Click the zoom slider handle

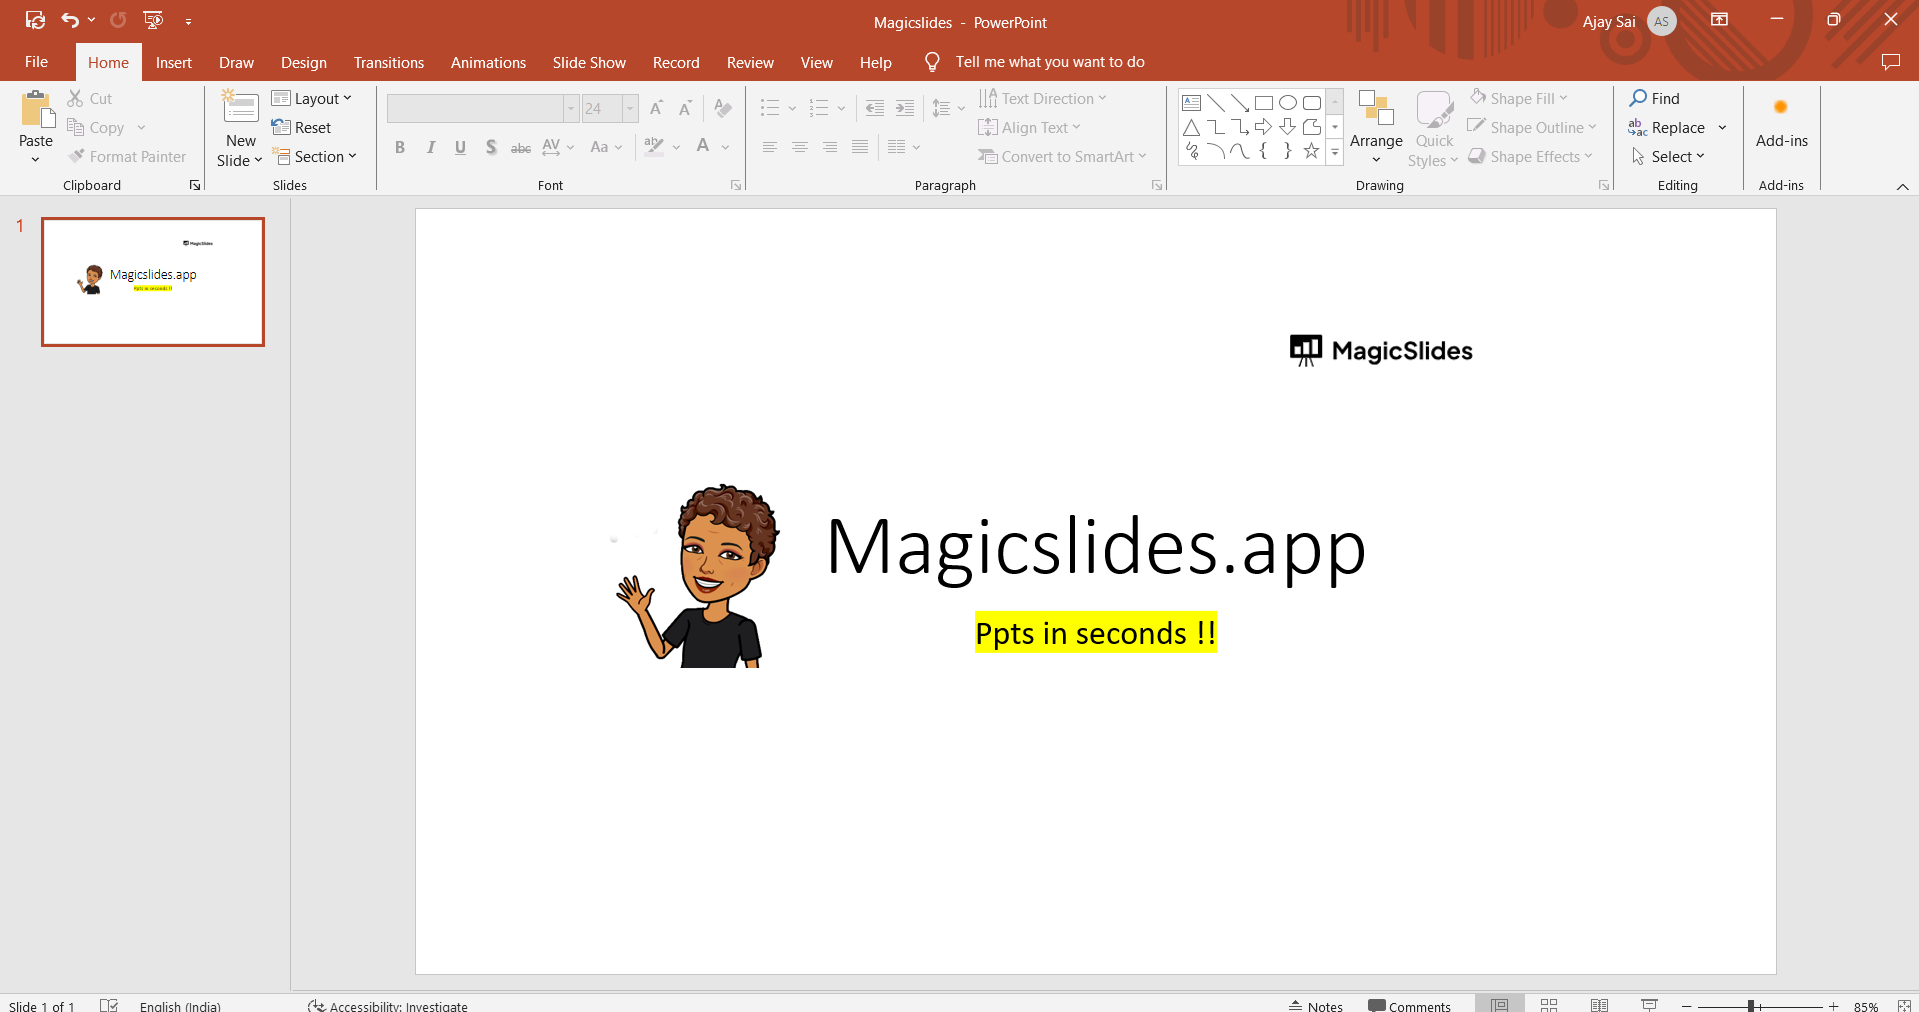[x=1751, y=1006]
